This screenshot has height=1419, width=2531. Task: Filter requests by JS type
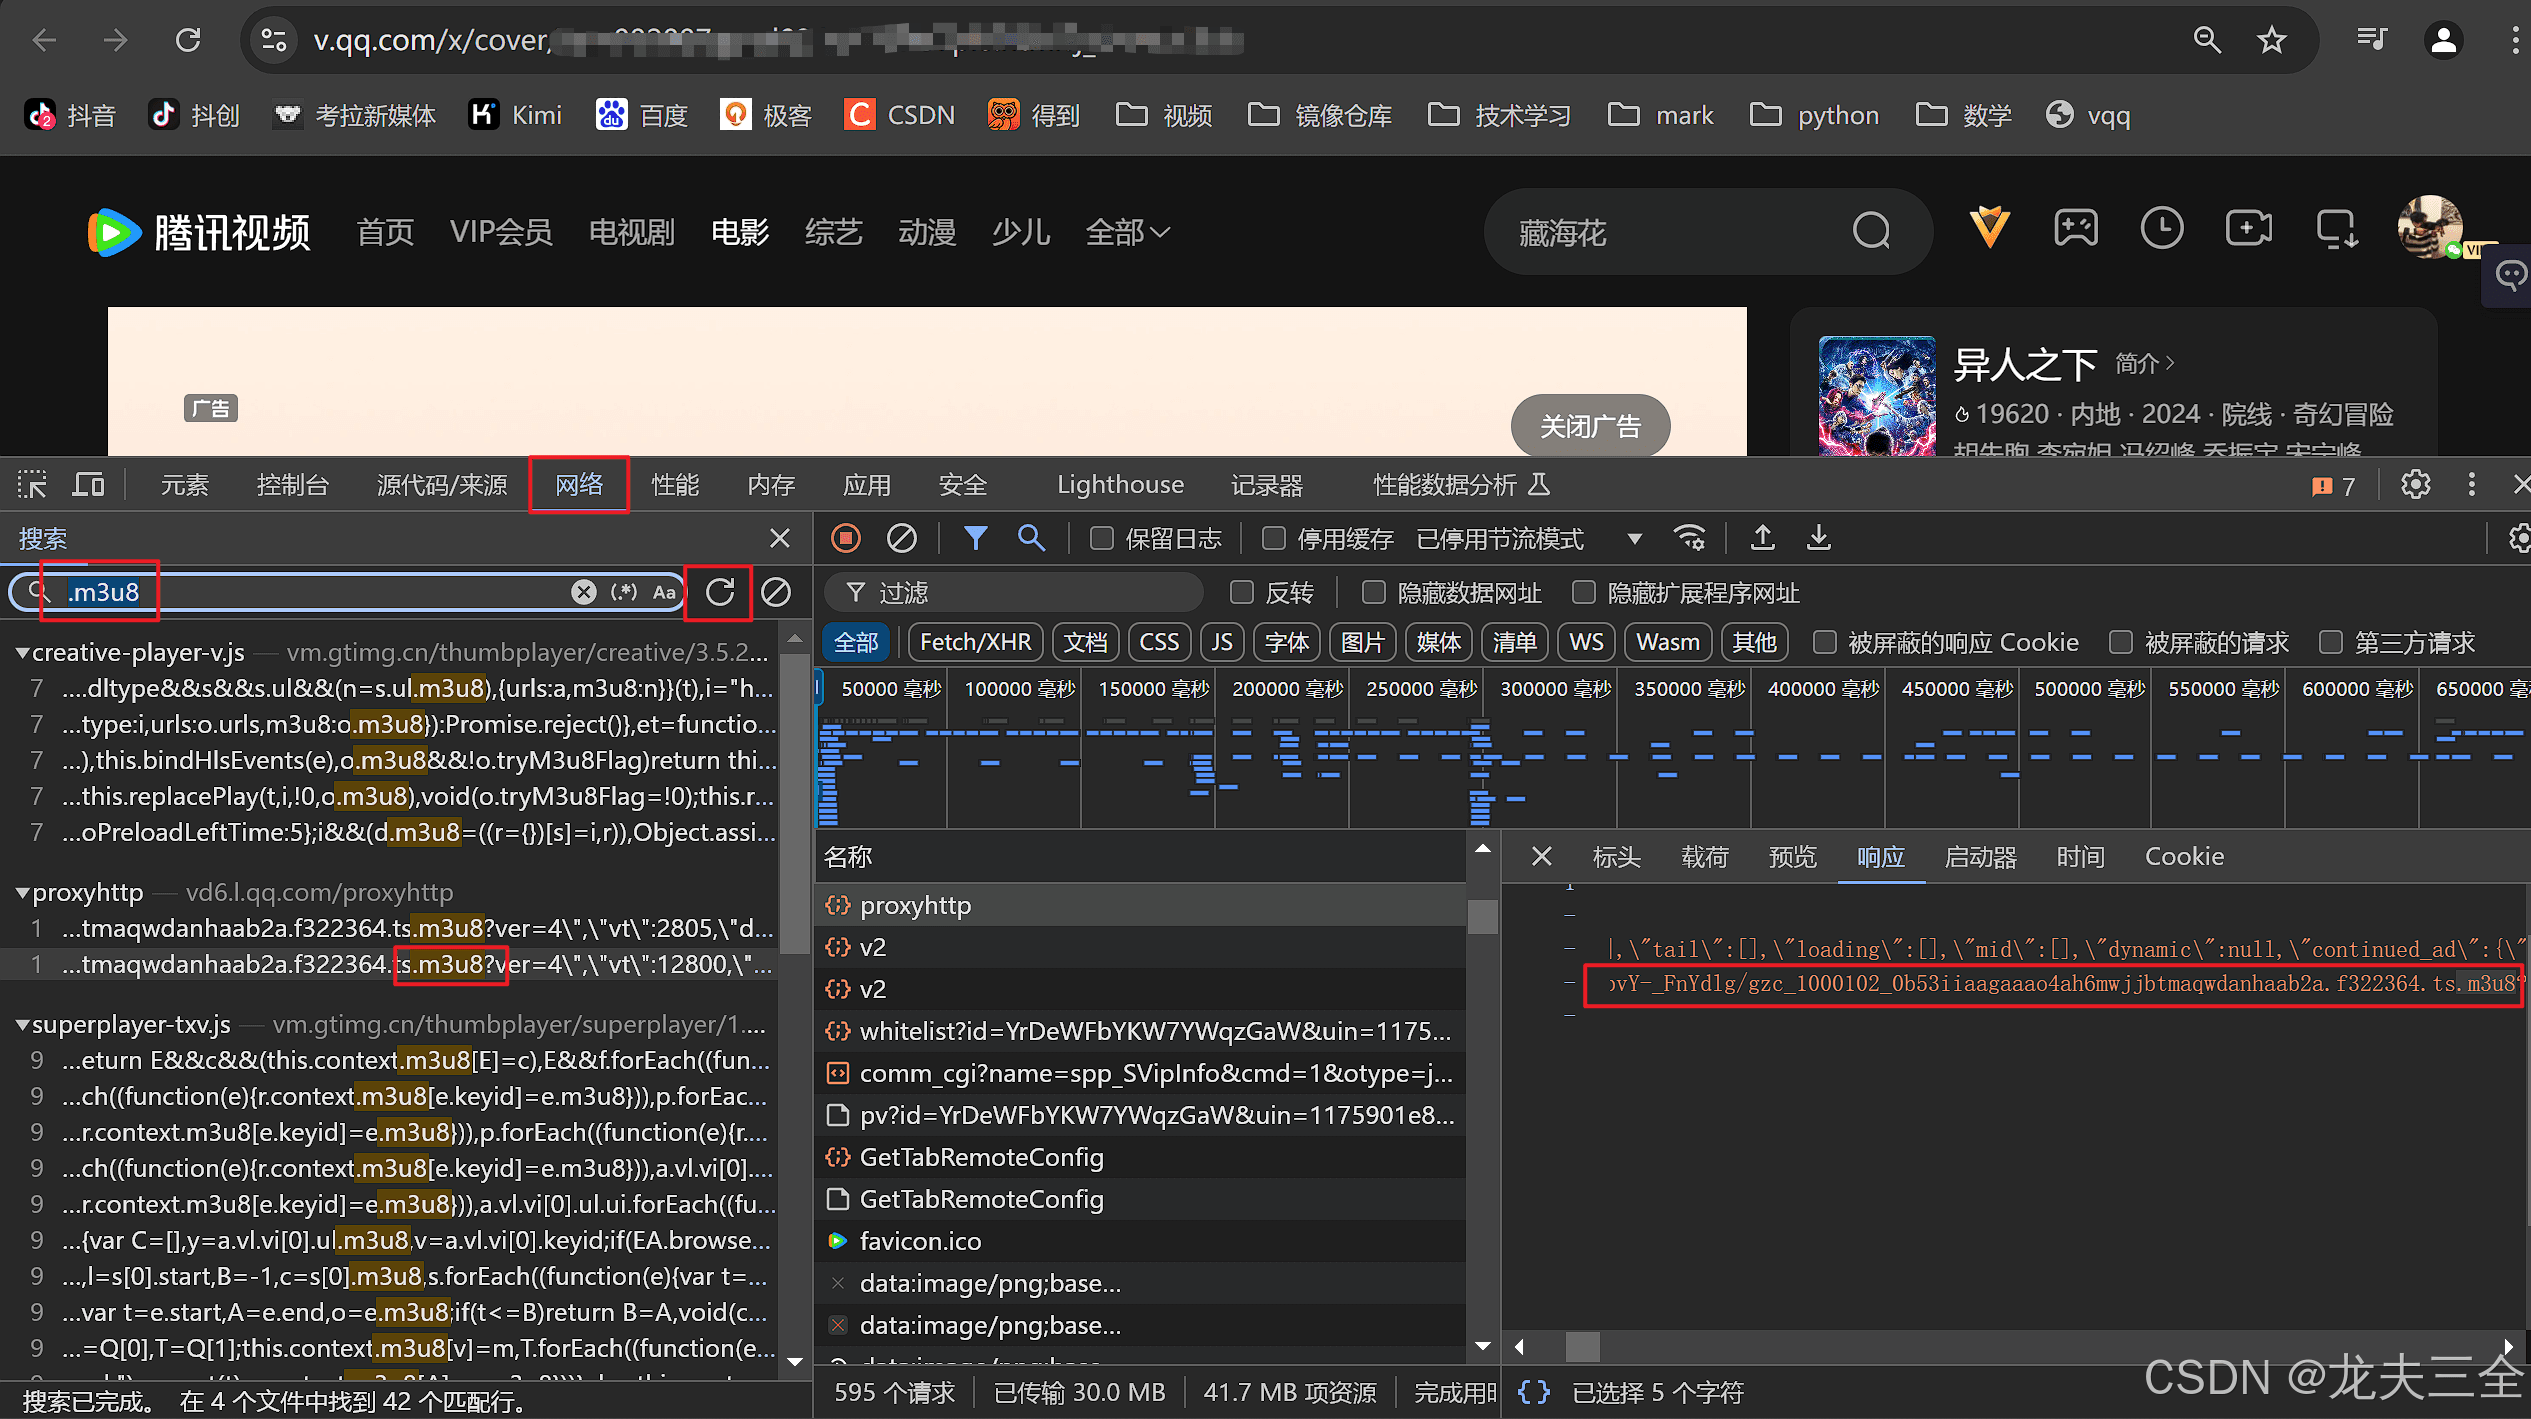1222,642
